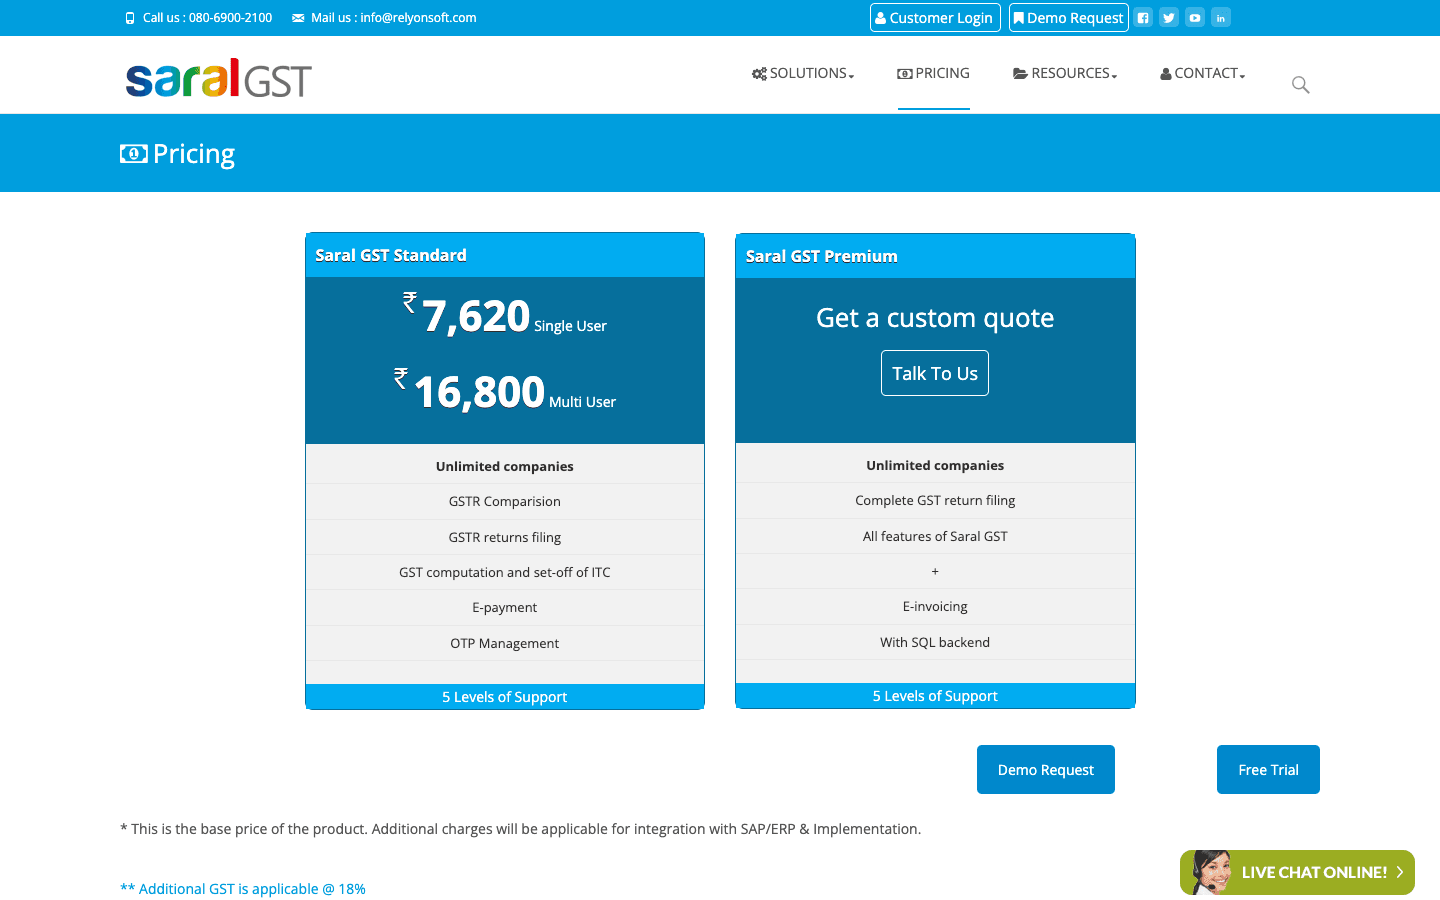This screenshot has height=900, width=1440.
Task: Click the base price disclaimer note
Action: coord(520,829)
